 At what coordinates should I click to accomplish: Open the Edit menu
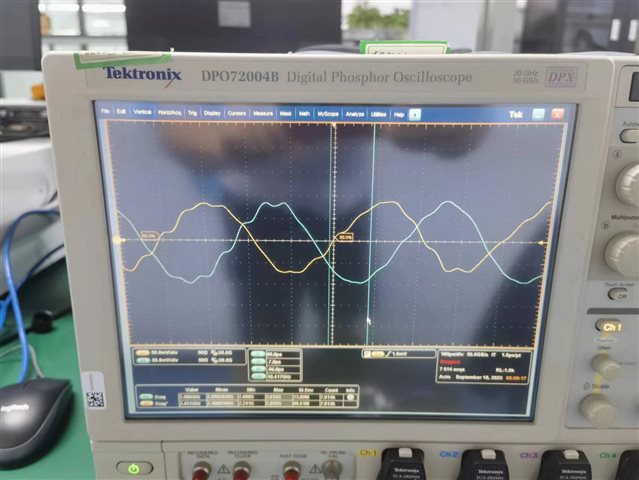[x=121, y=111]
